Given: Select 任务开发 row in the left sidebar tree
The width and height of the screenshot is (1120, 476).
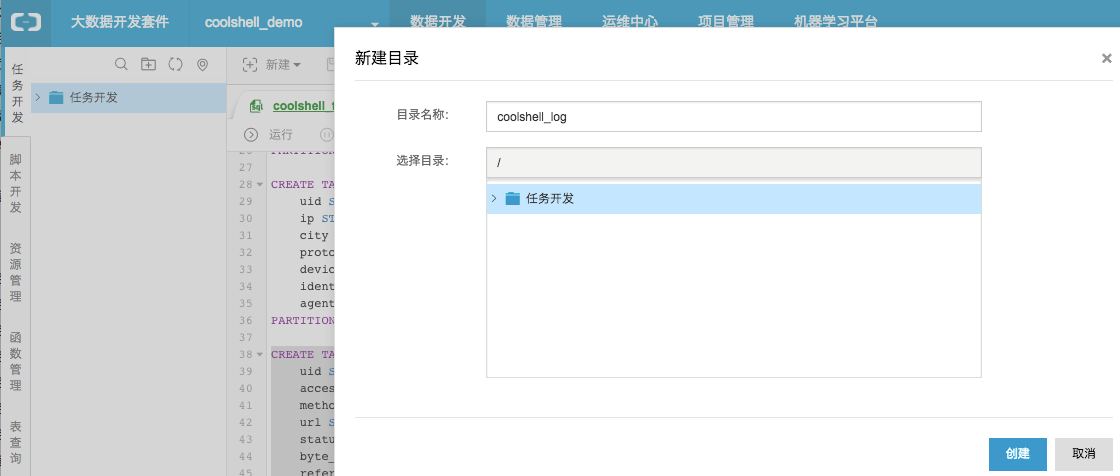Looking at the screenshot, I should coord(129,98).
